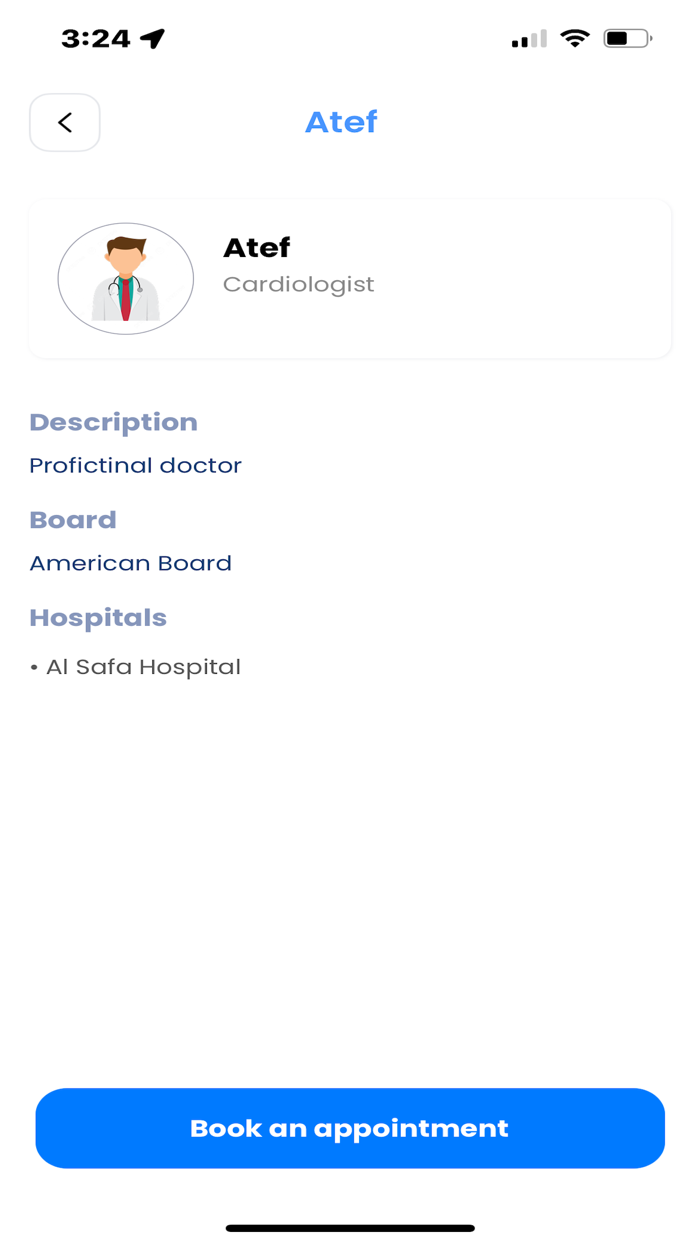Tap the Board section heading

72,520
